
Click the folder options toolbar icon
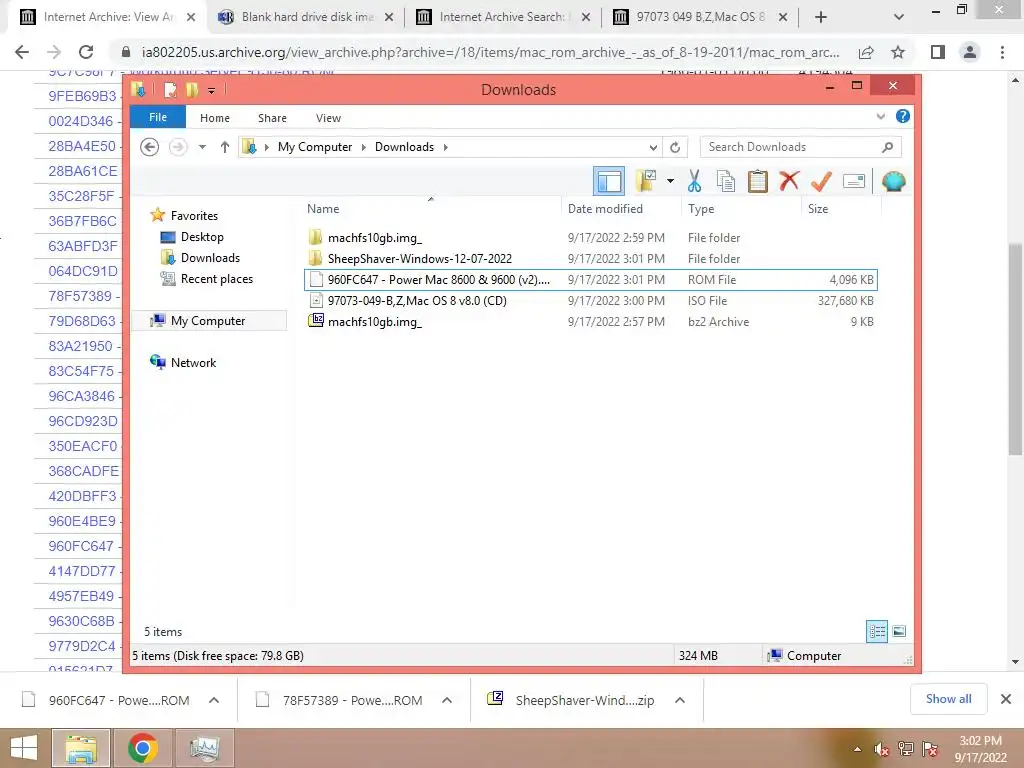point(646,181)
